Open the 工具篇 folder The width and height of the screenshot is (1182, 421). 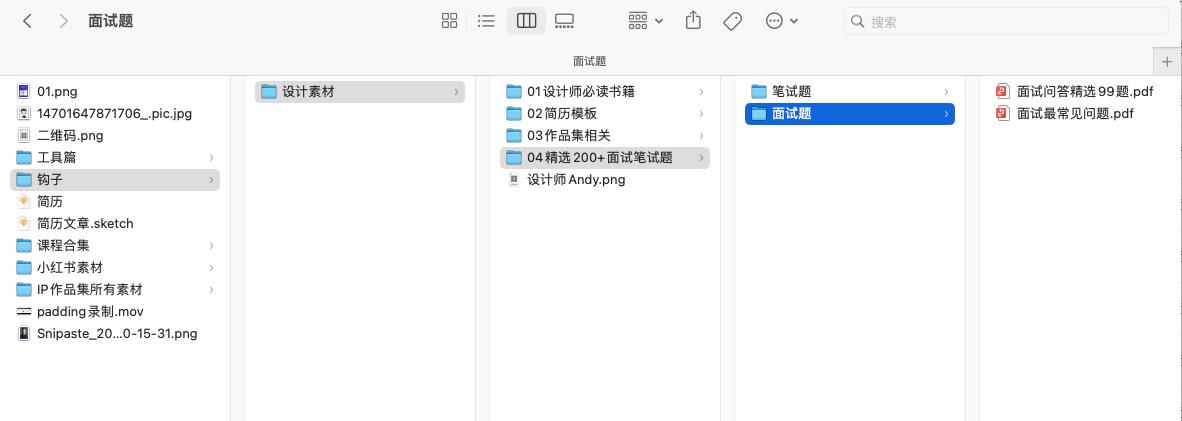pyautogui.click(x=115, y=158)
